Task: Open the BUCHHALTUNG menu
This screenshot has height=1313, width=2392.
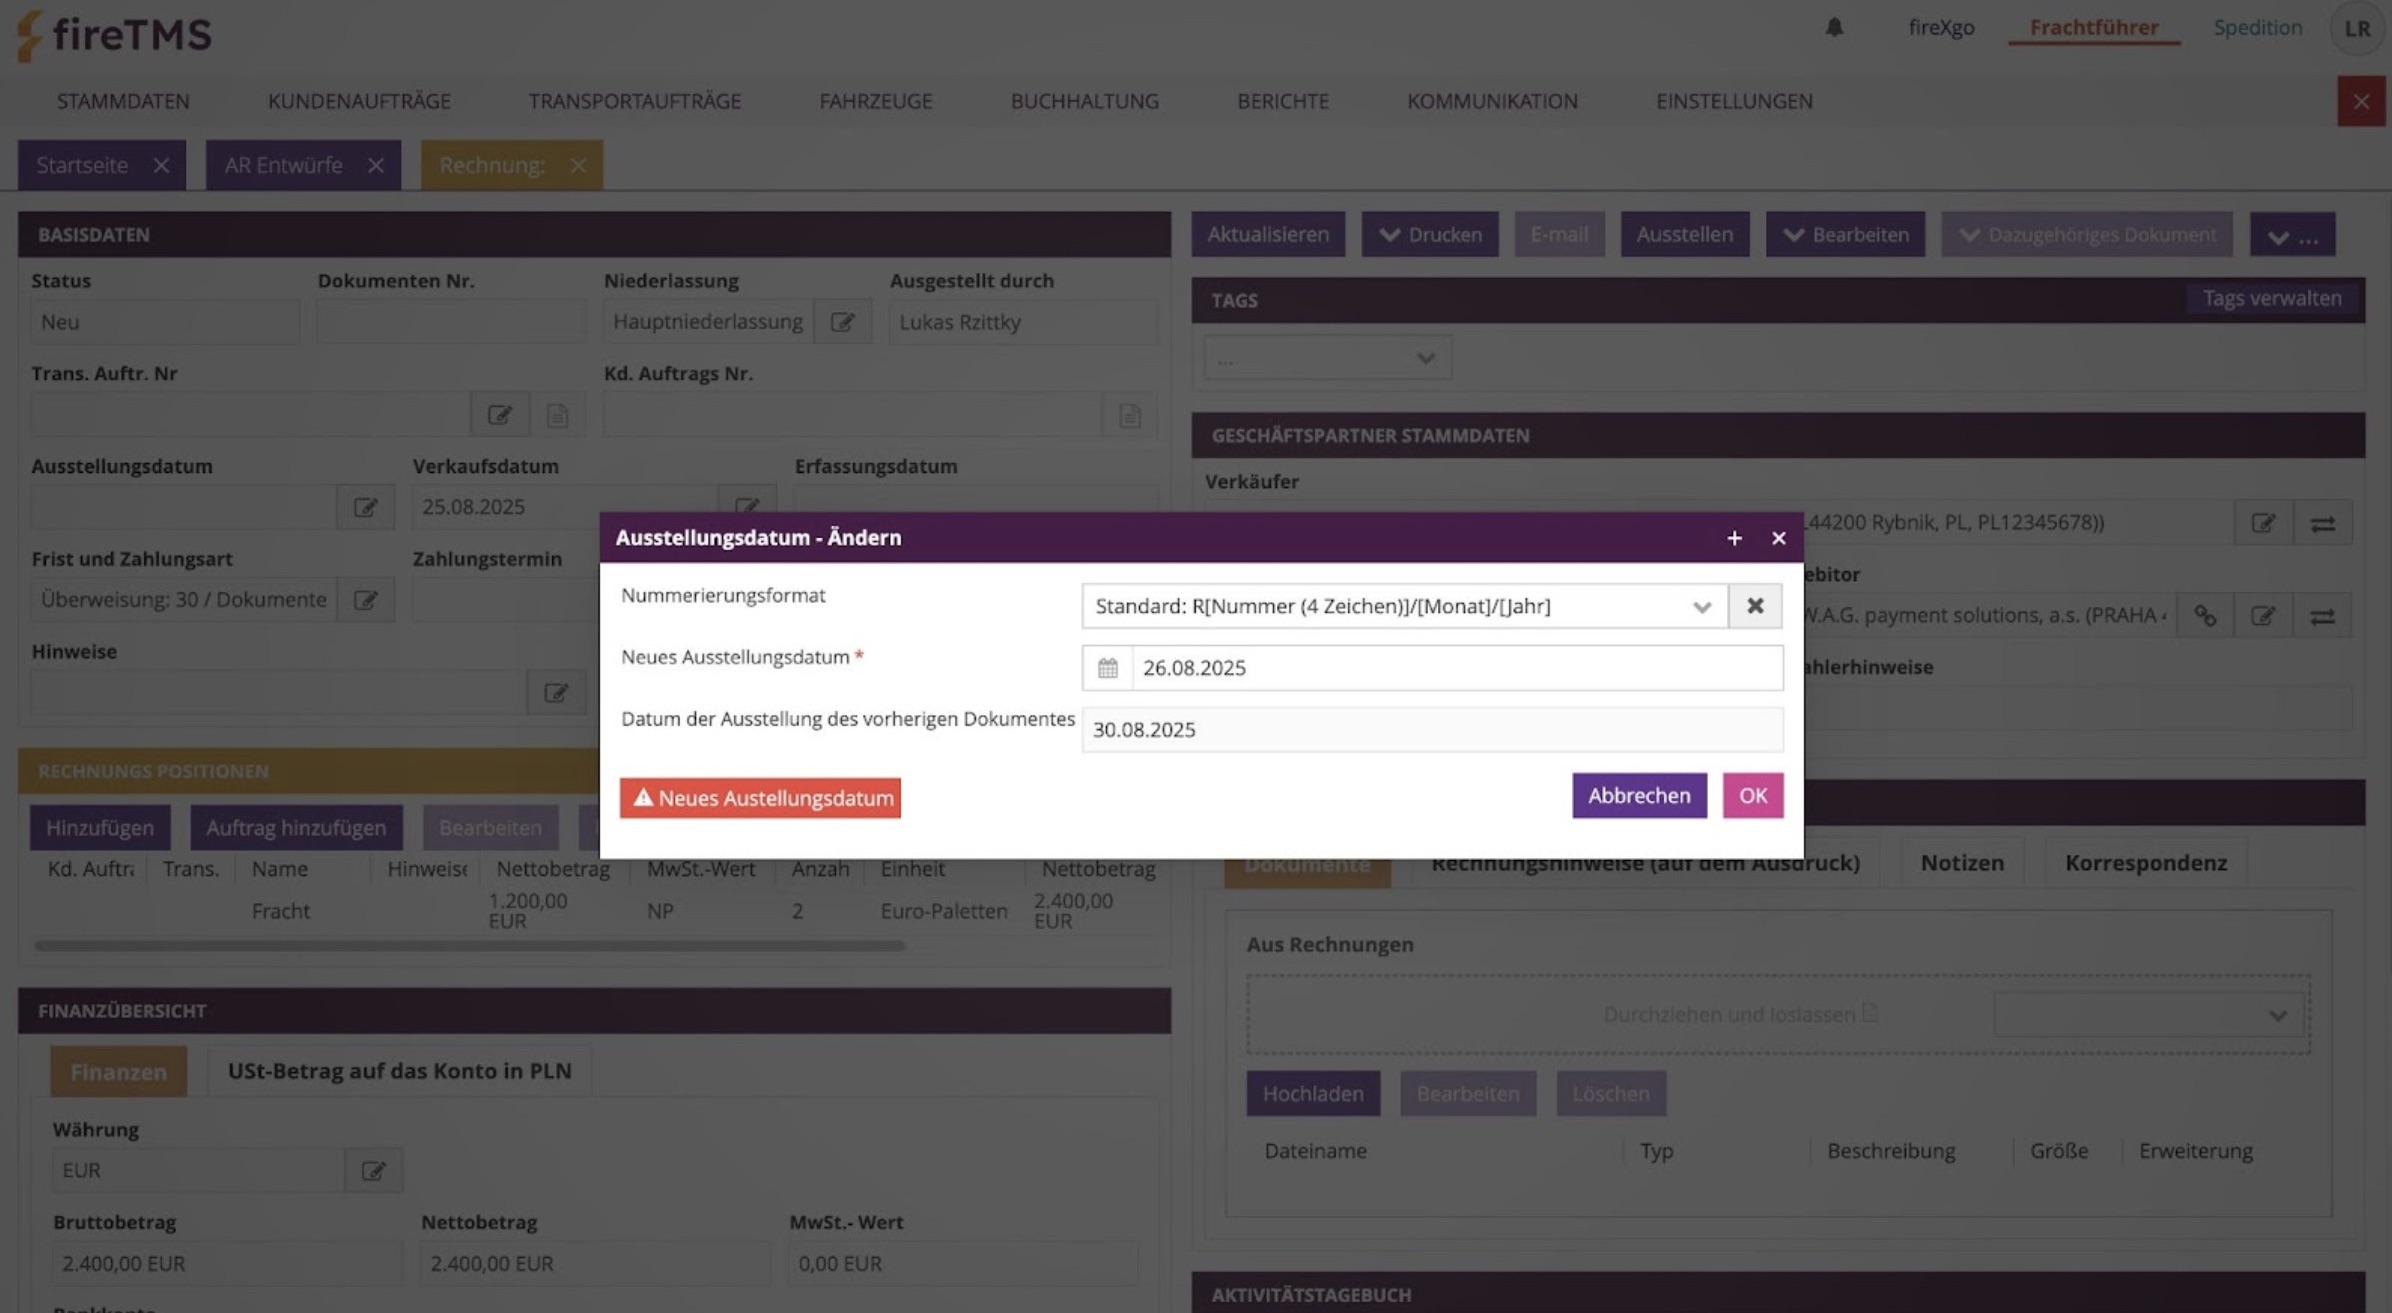Action: 1084,101
